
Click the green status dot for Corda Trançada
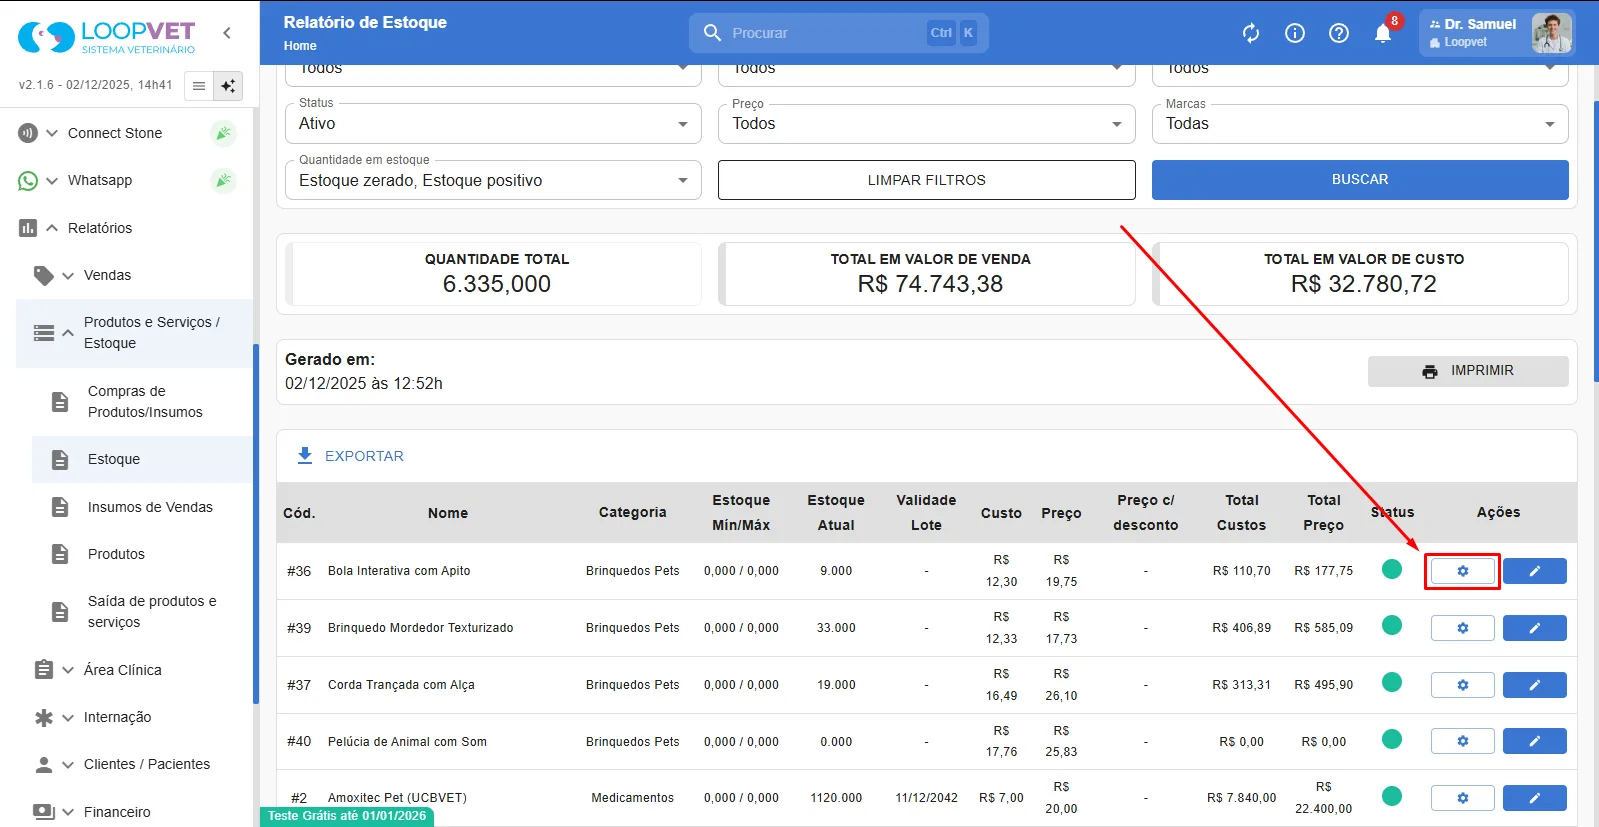point(1391,683)
